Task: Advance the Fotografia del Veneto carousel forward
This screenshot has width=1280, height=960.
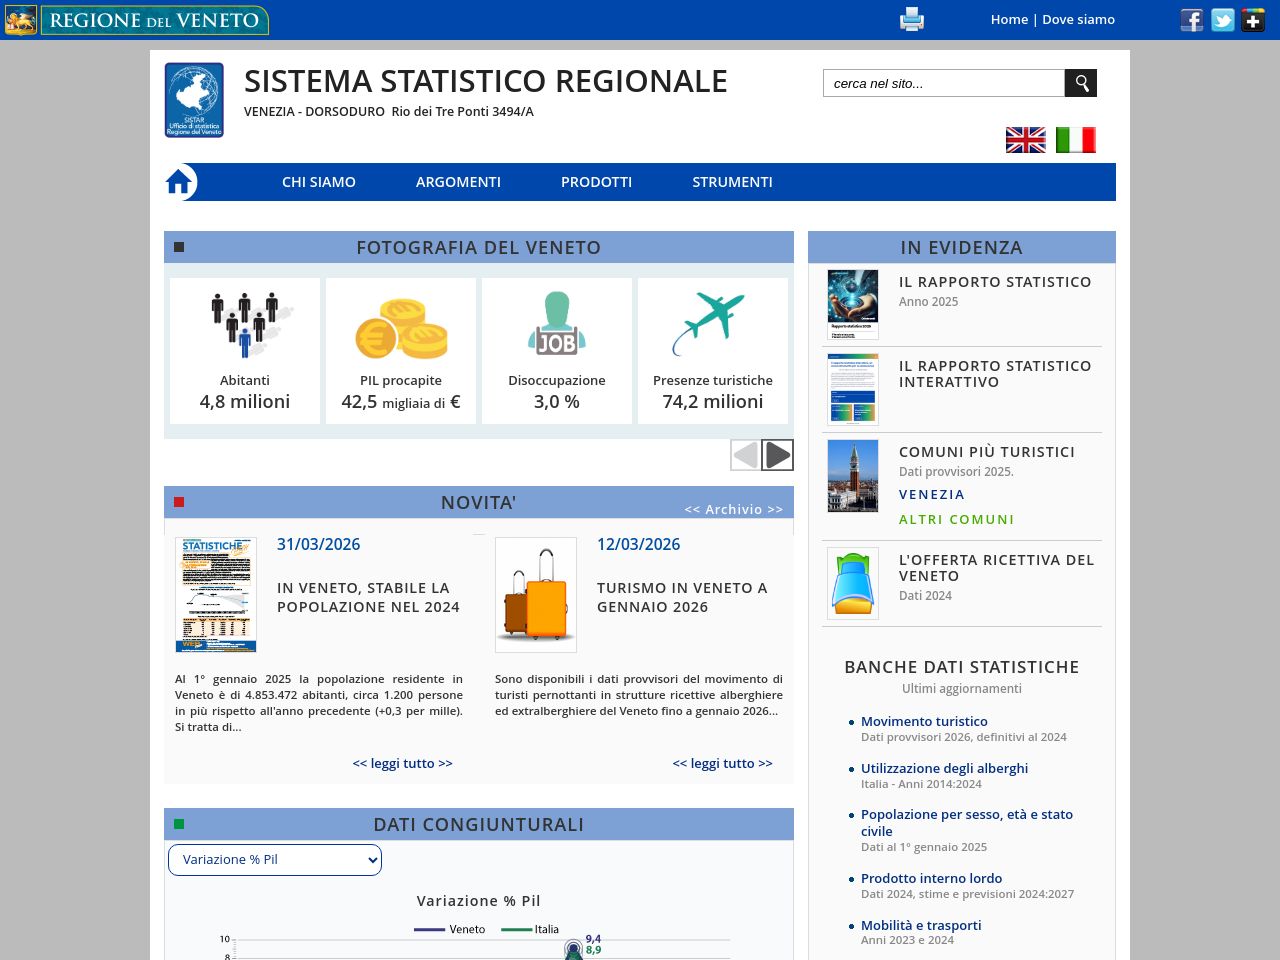Action: (777, 455)
